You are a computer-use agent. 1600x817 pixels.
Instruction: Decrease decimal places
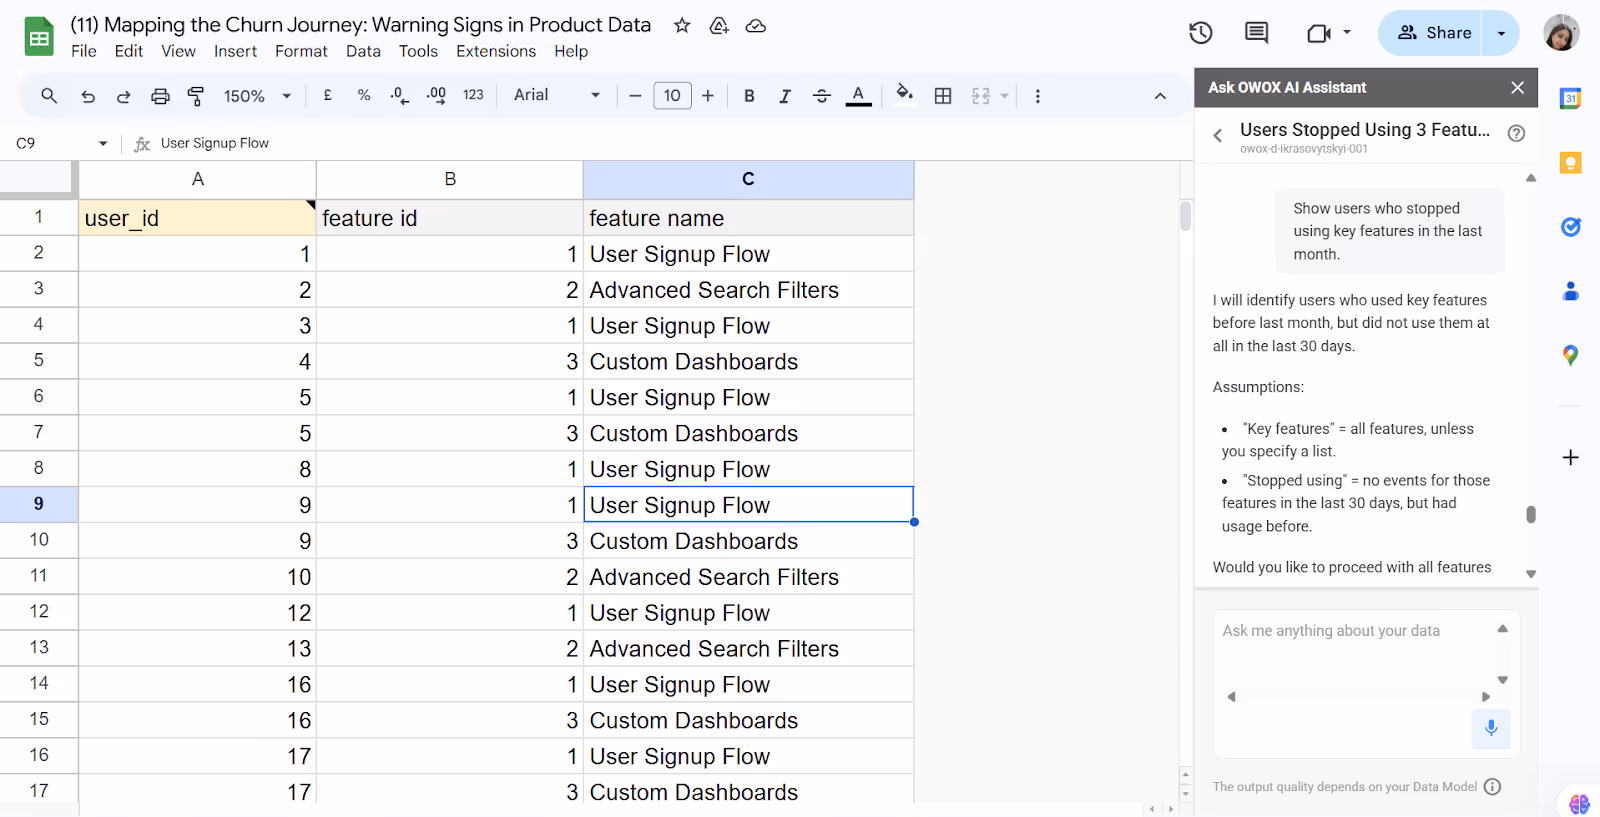click(399, 95)
